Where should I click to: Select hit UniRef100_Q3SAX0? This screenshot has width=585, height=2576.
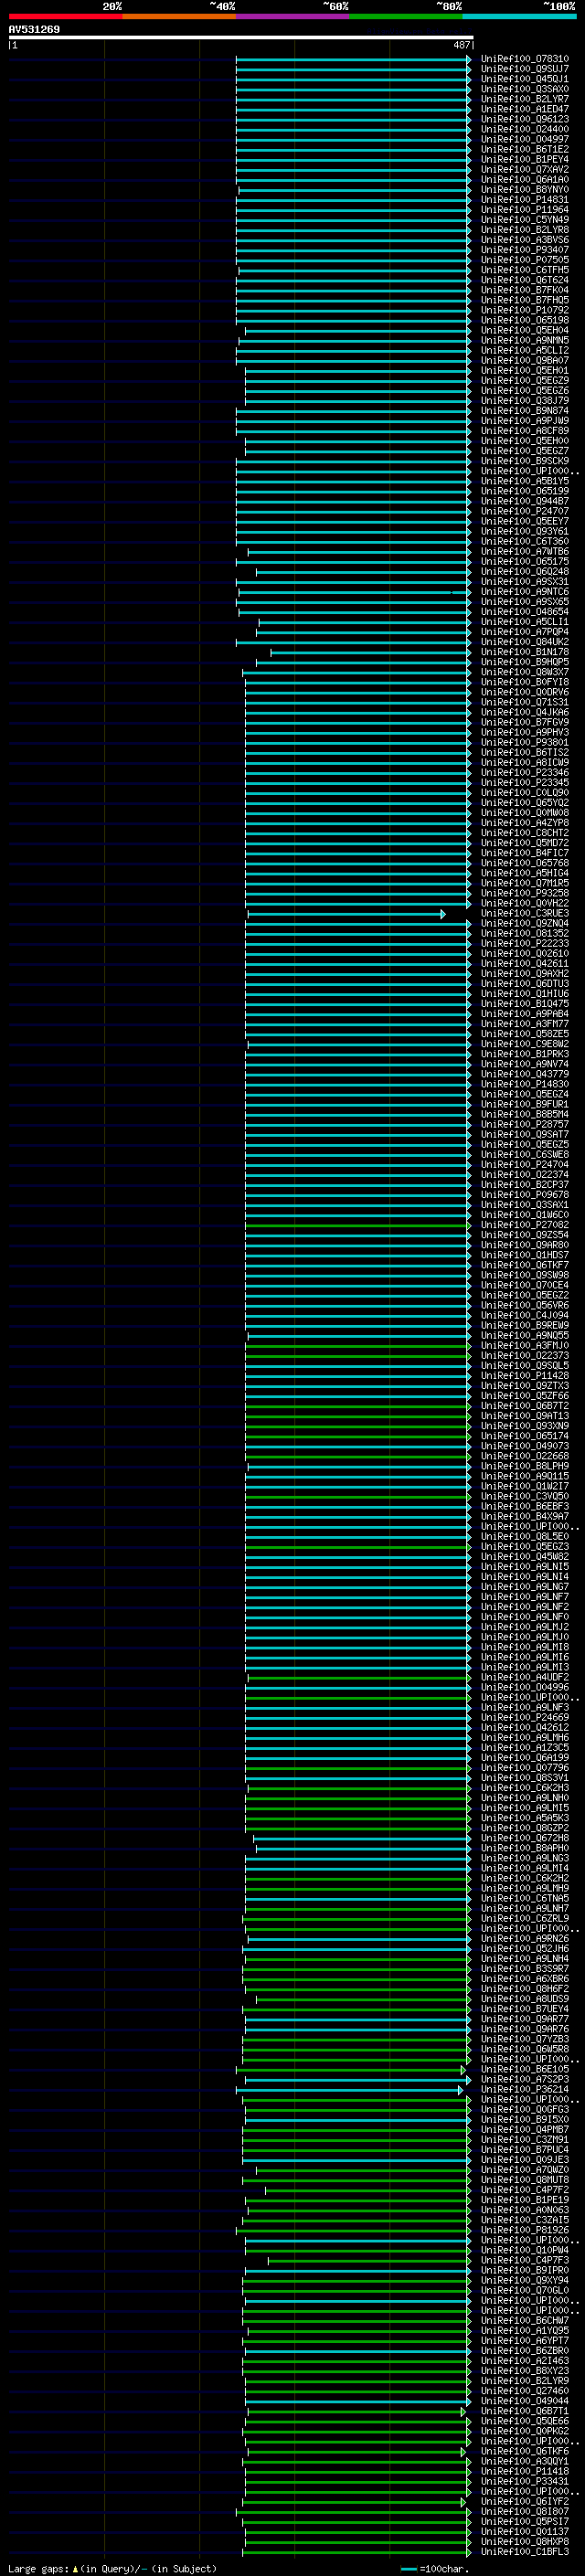click(525, 89)
